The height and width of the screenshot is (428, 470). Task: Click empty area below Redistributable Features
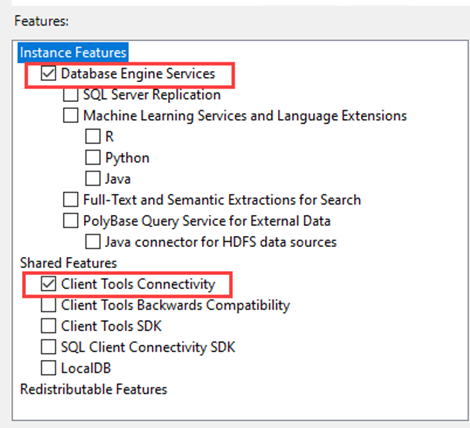point(240,408)
